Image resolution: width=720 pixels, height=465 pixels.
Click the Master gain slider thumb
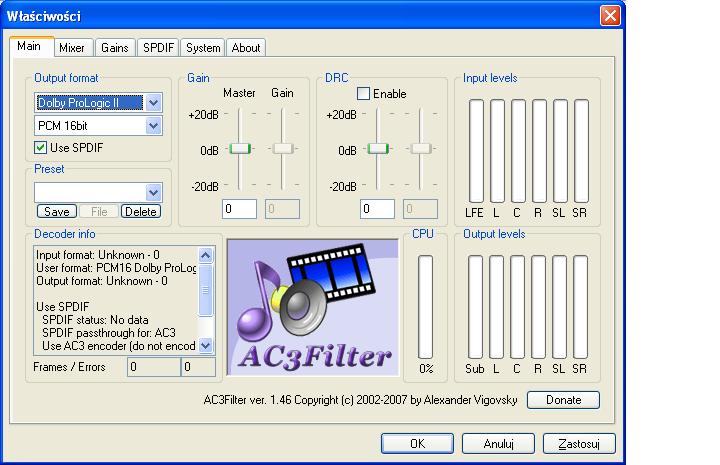click(x=240, y=149)
